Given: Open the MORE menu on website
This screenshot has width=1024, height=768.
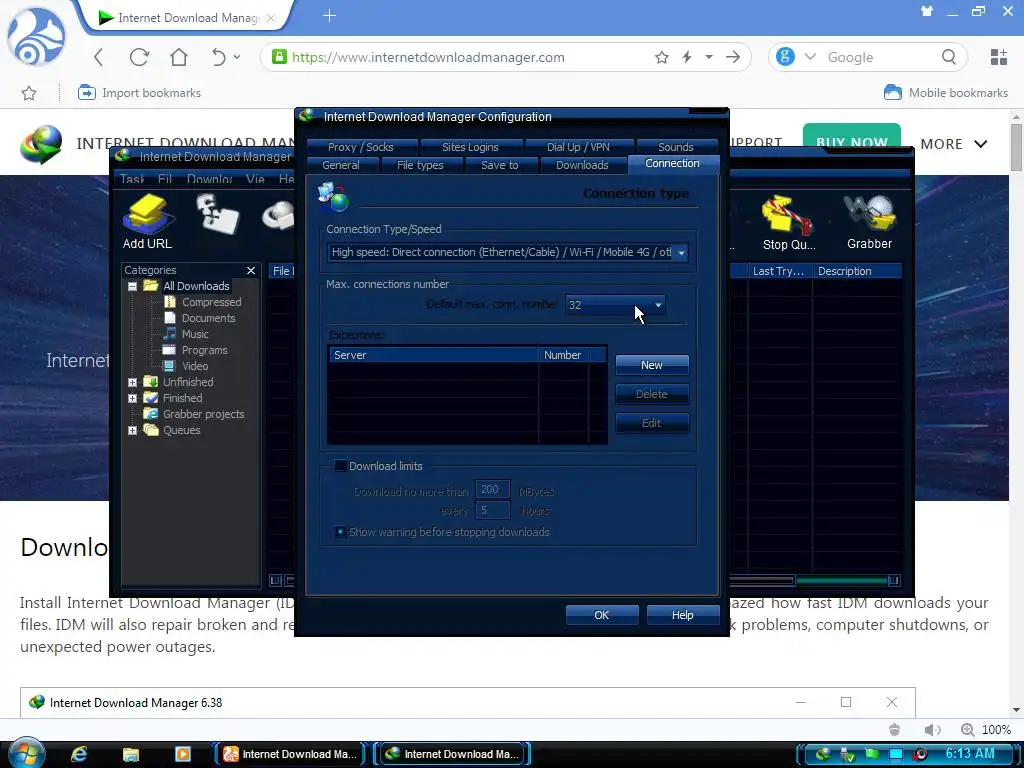Looking at the screenshot, I should [x=953, y=144].
